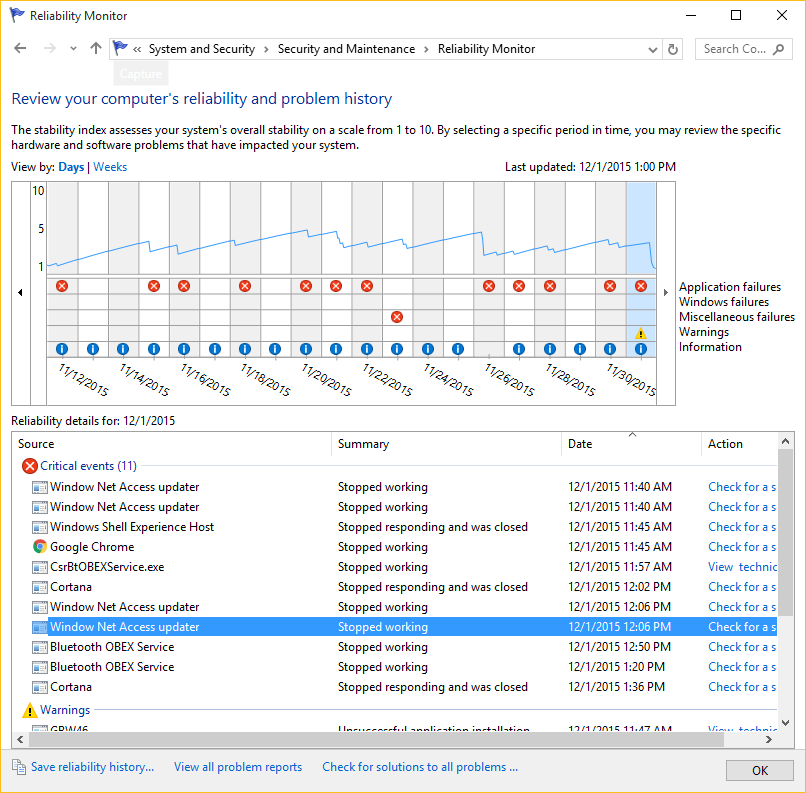Collapse the Warnings group header
The image size is (806, 793).
point(65,710)
